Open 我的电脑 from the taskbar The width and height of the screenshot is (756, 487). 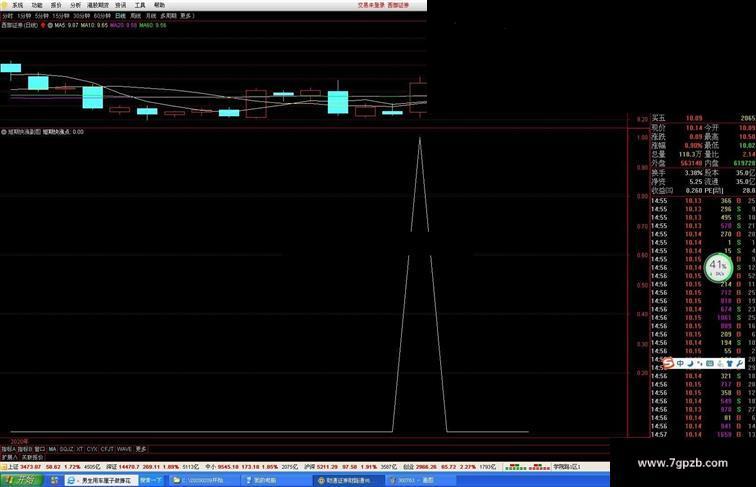click(276, 480)
